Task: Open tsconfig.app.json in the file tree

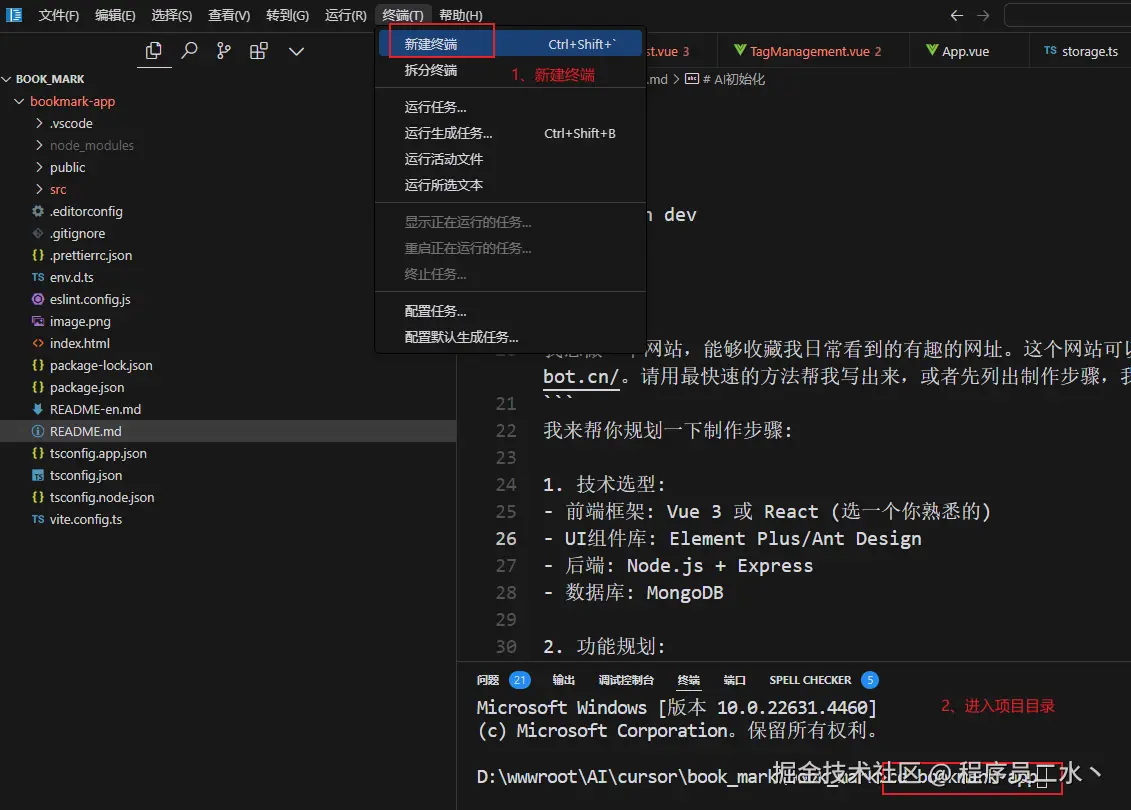Action: point(228,453)
